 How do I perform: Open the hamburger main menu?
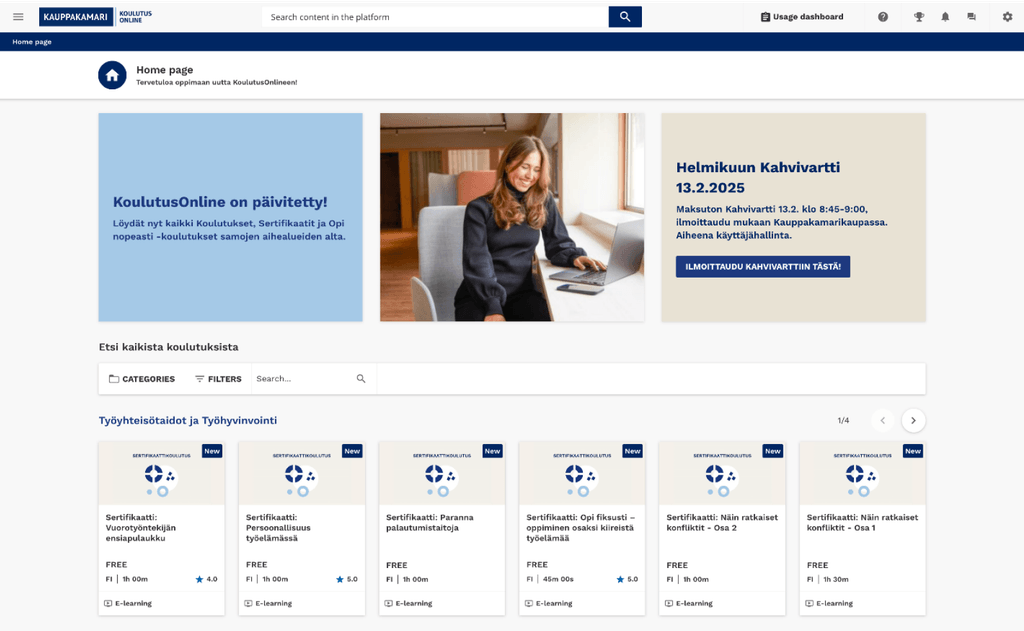point(18,17)
